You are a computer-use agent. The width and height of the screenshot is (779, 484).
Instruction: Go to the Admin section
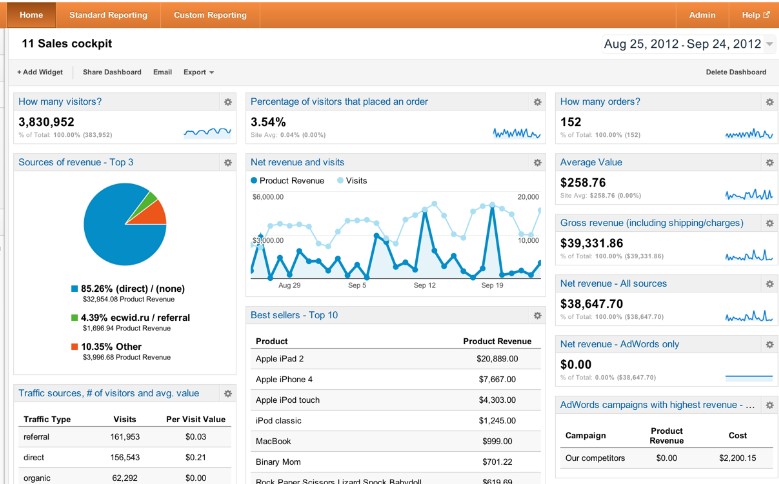(x=702, y=15)
